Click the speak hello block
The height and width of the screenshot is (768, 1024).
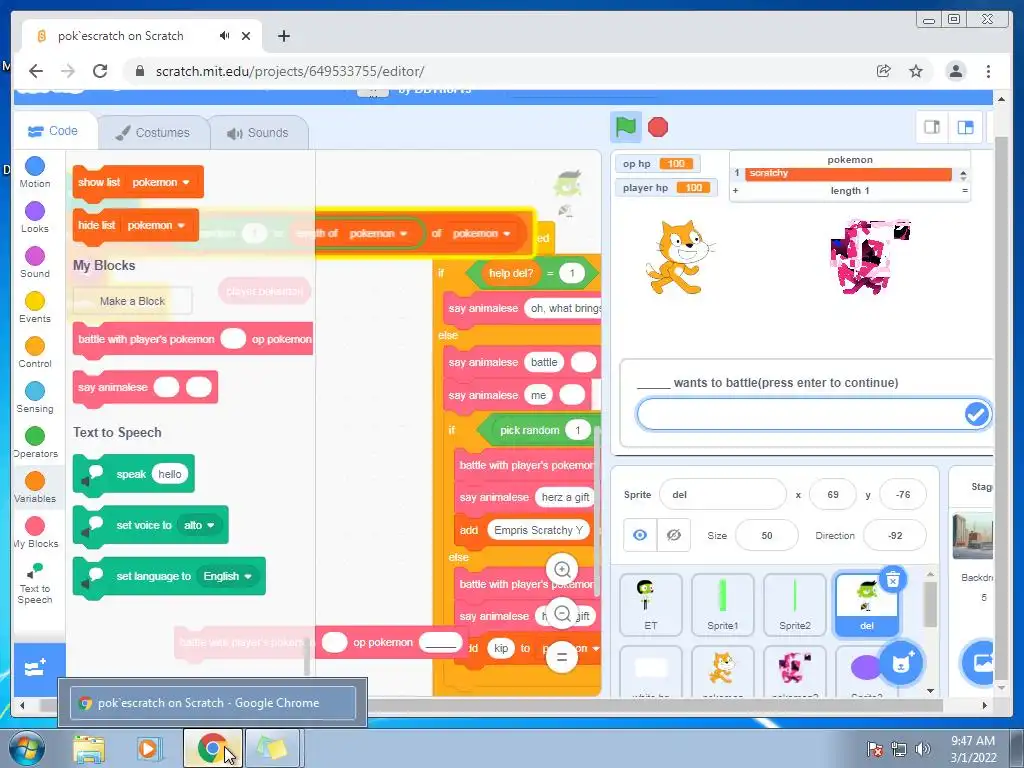click(134, 474)
